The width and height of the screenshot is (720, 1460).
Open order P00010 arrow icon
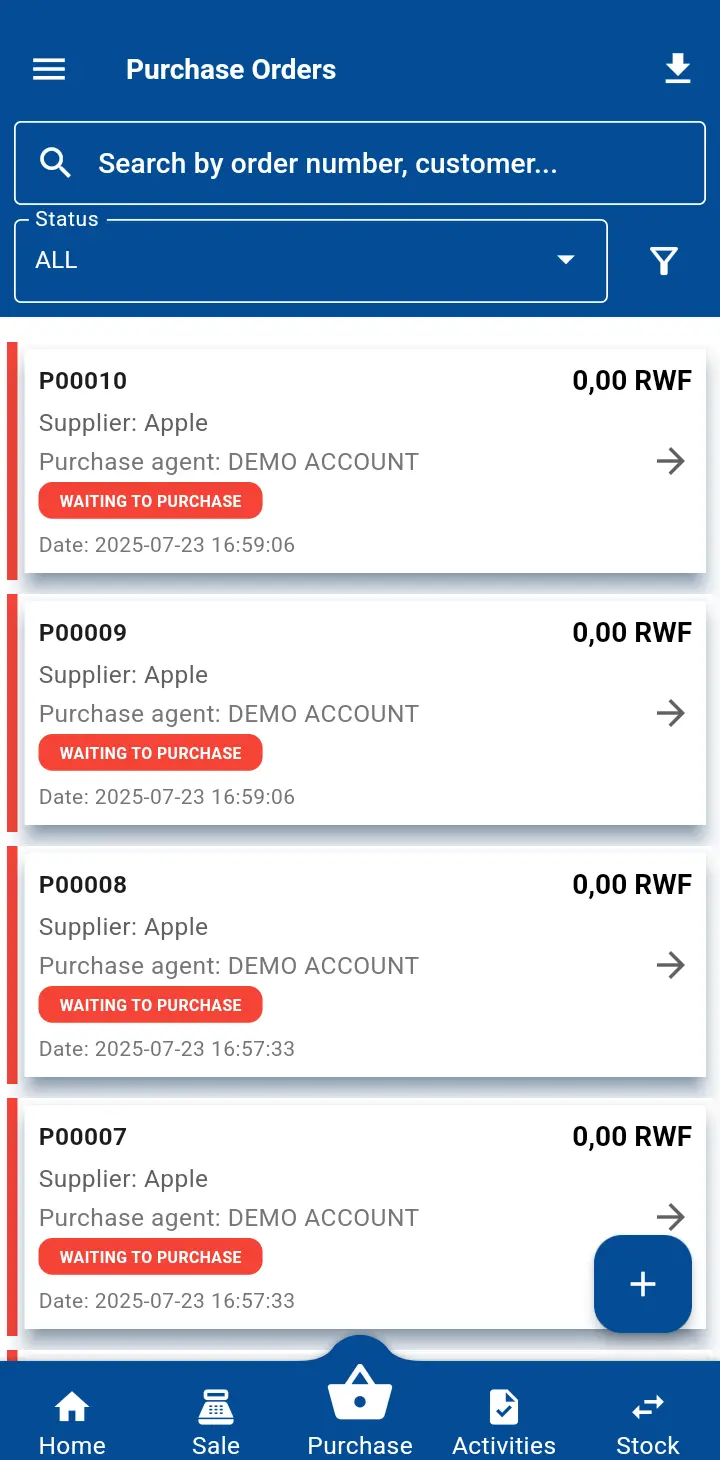pos(670,461)
